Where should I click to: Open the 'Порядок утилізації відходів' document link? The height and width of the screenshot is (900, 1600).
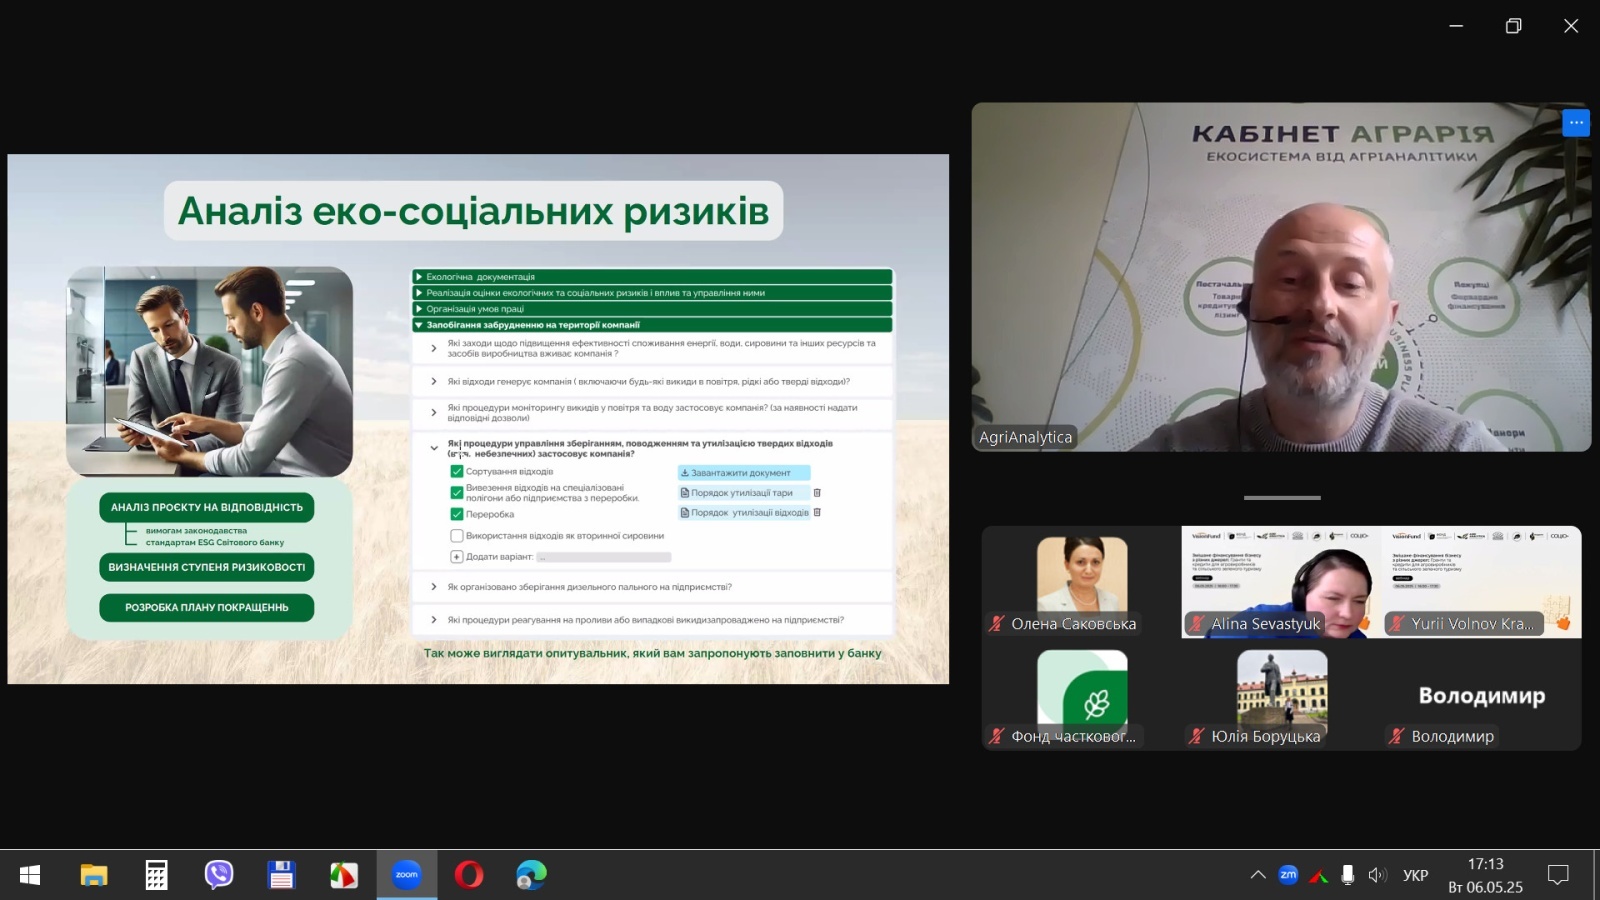pyautogui.click(x=745, y=512)
